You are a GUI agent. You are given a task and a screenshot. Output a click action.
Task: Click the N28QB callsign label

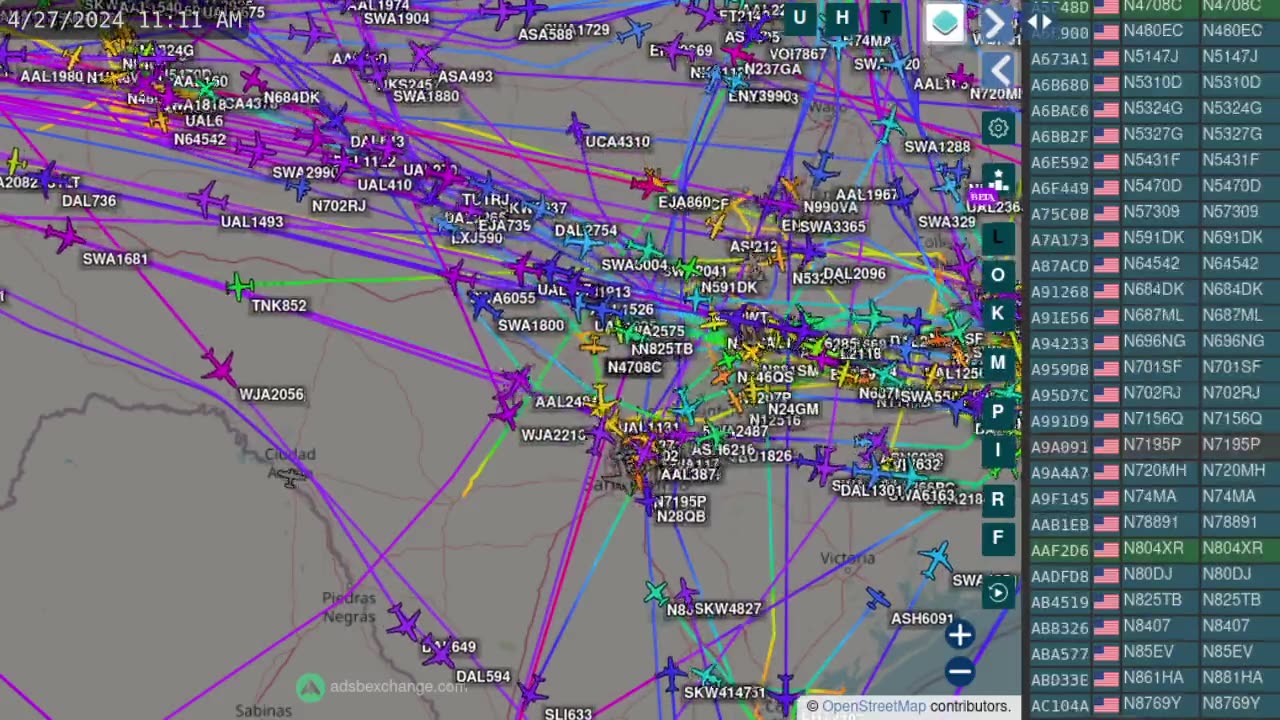[x=681, y=517]
